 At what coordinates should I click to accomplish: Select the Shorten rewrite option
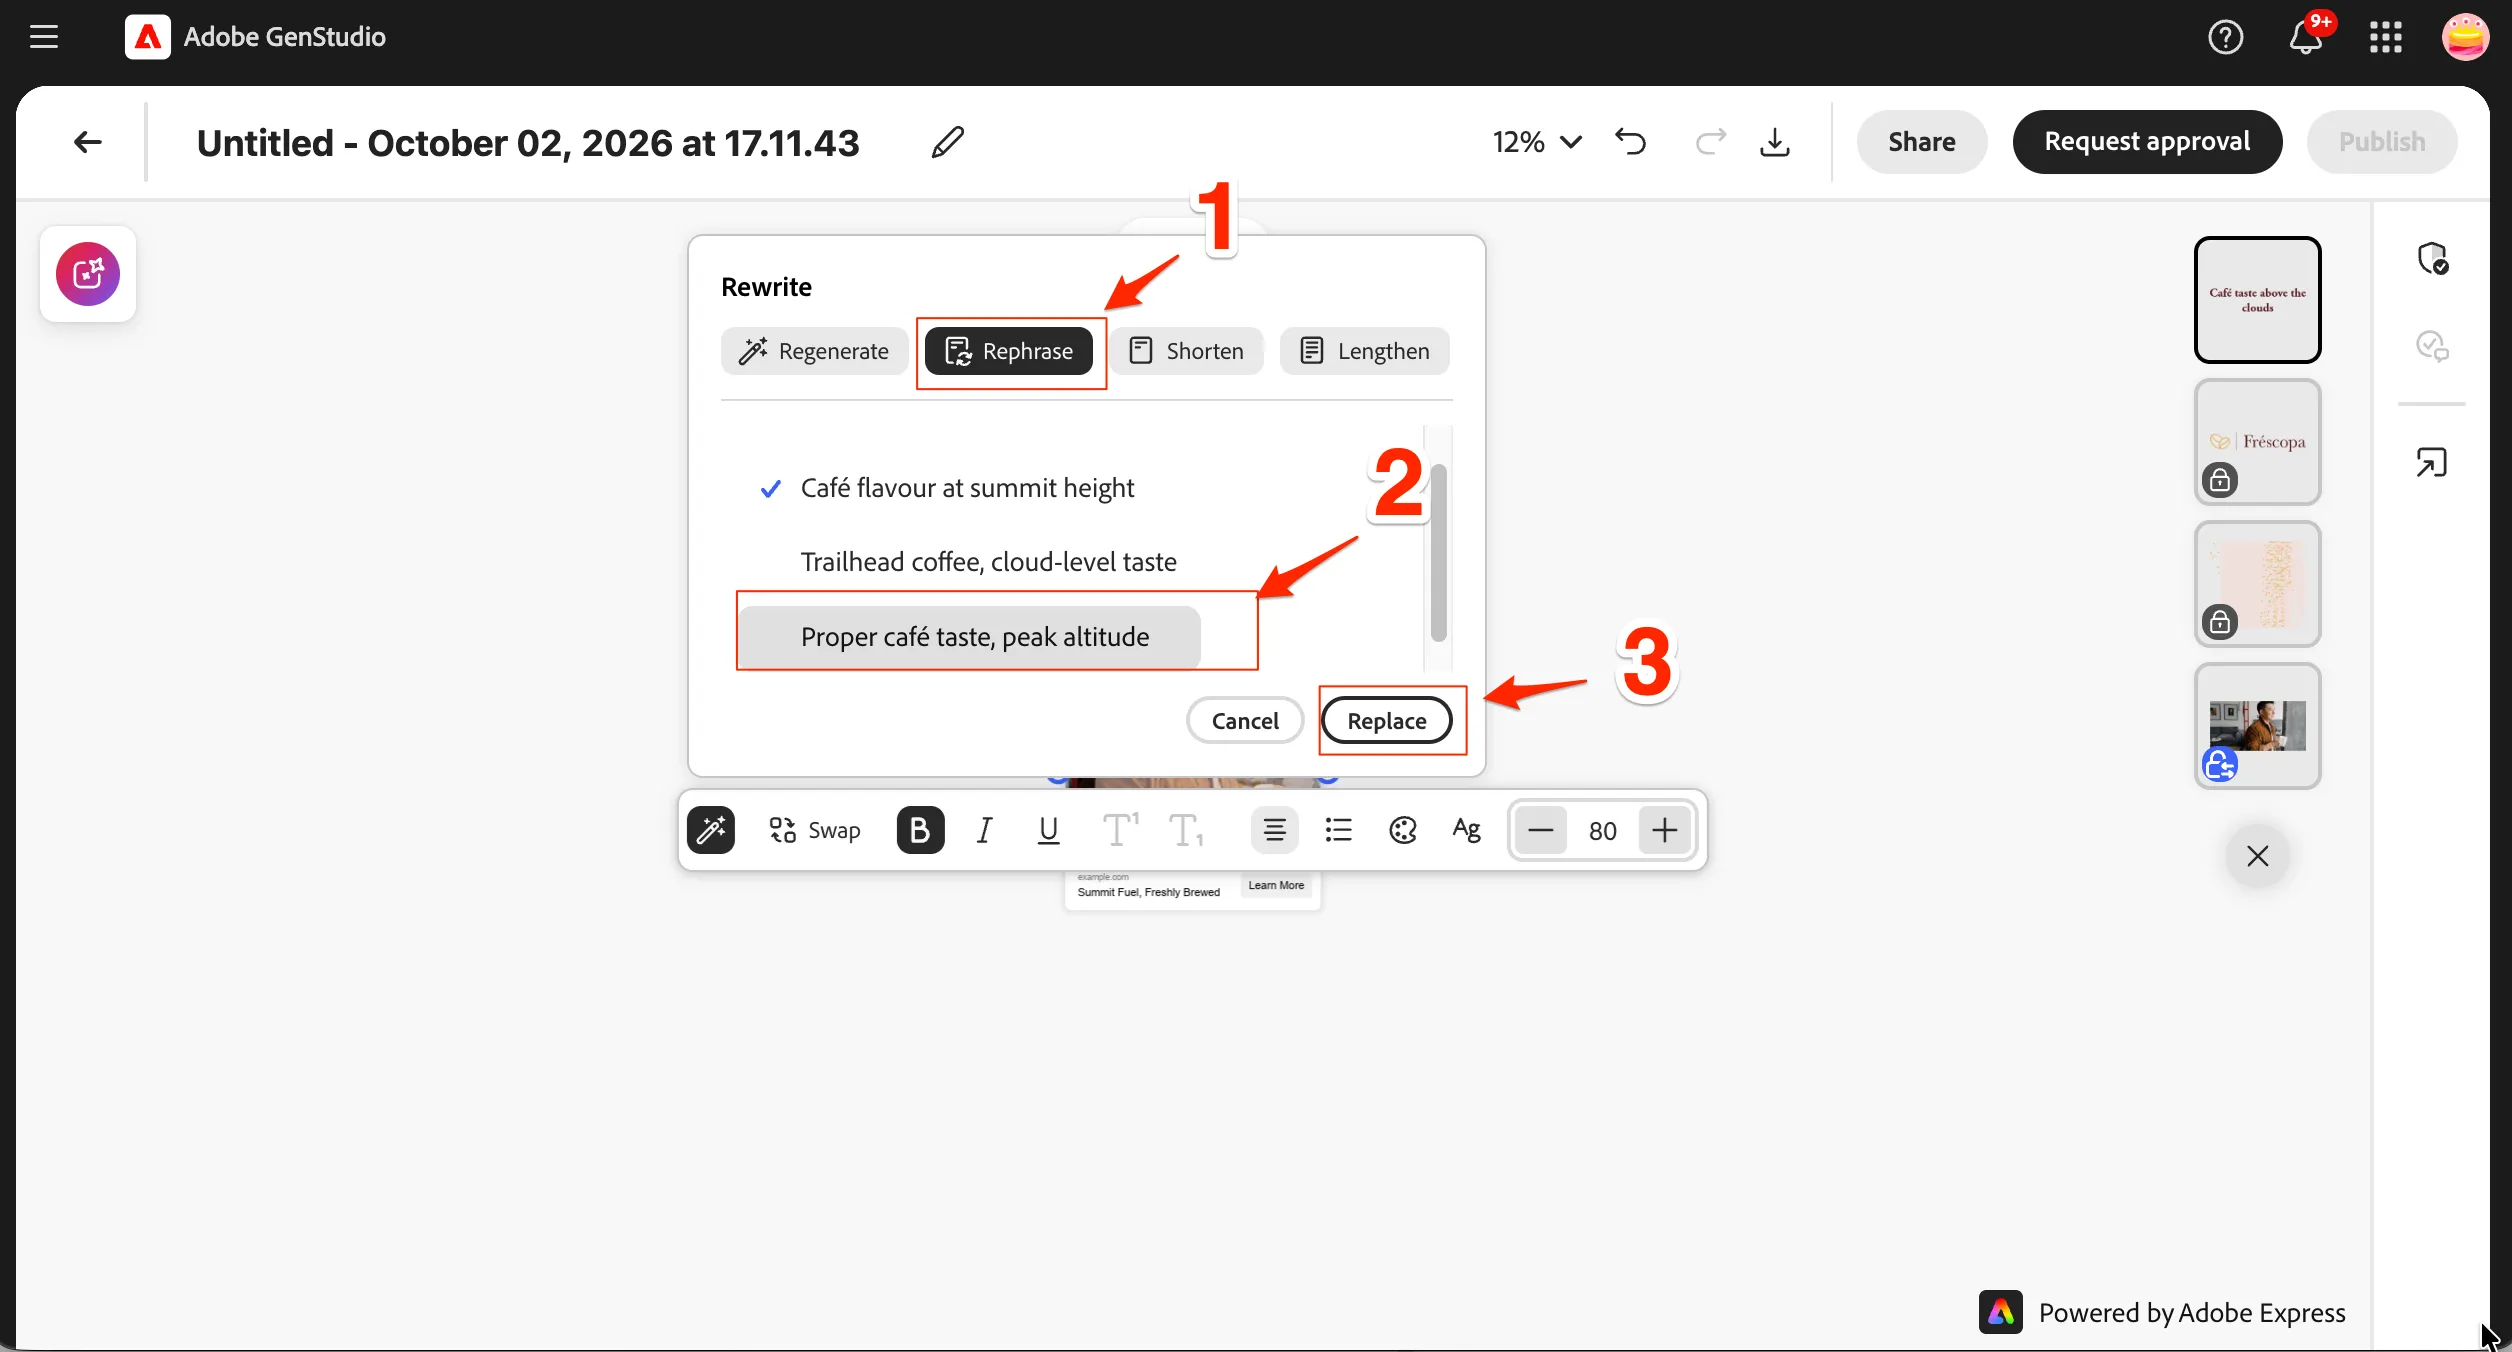tap(1186, 351)
